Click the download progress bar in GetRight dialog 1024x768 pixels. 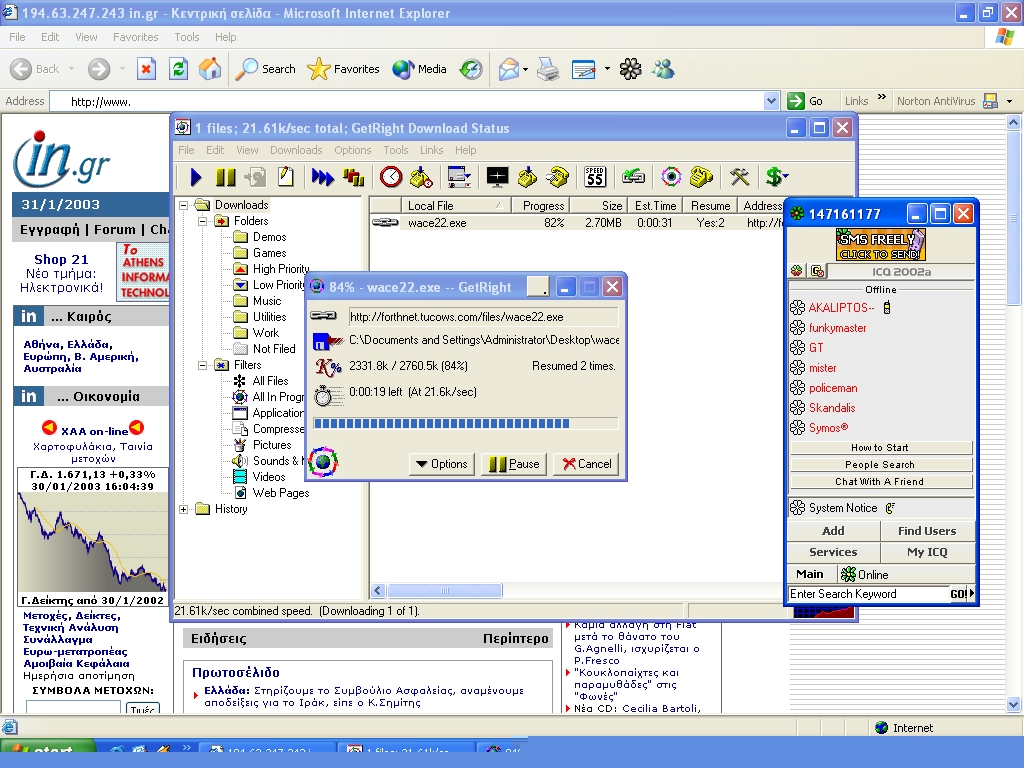pyautogui.click(x=465, y=424)
